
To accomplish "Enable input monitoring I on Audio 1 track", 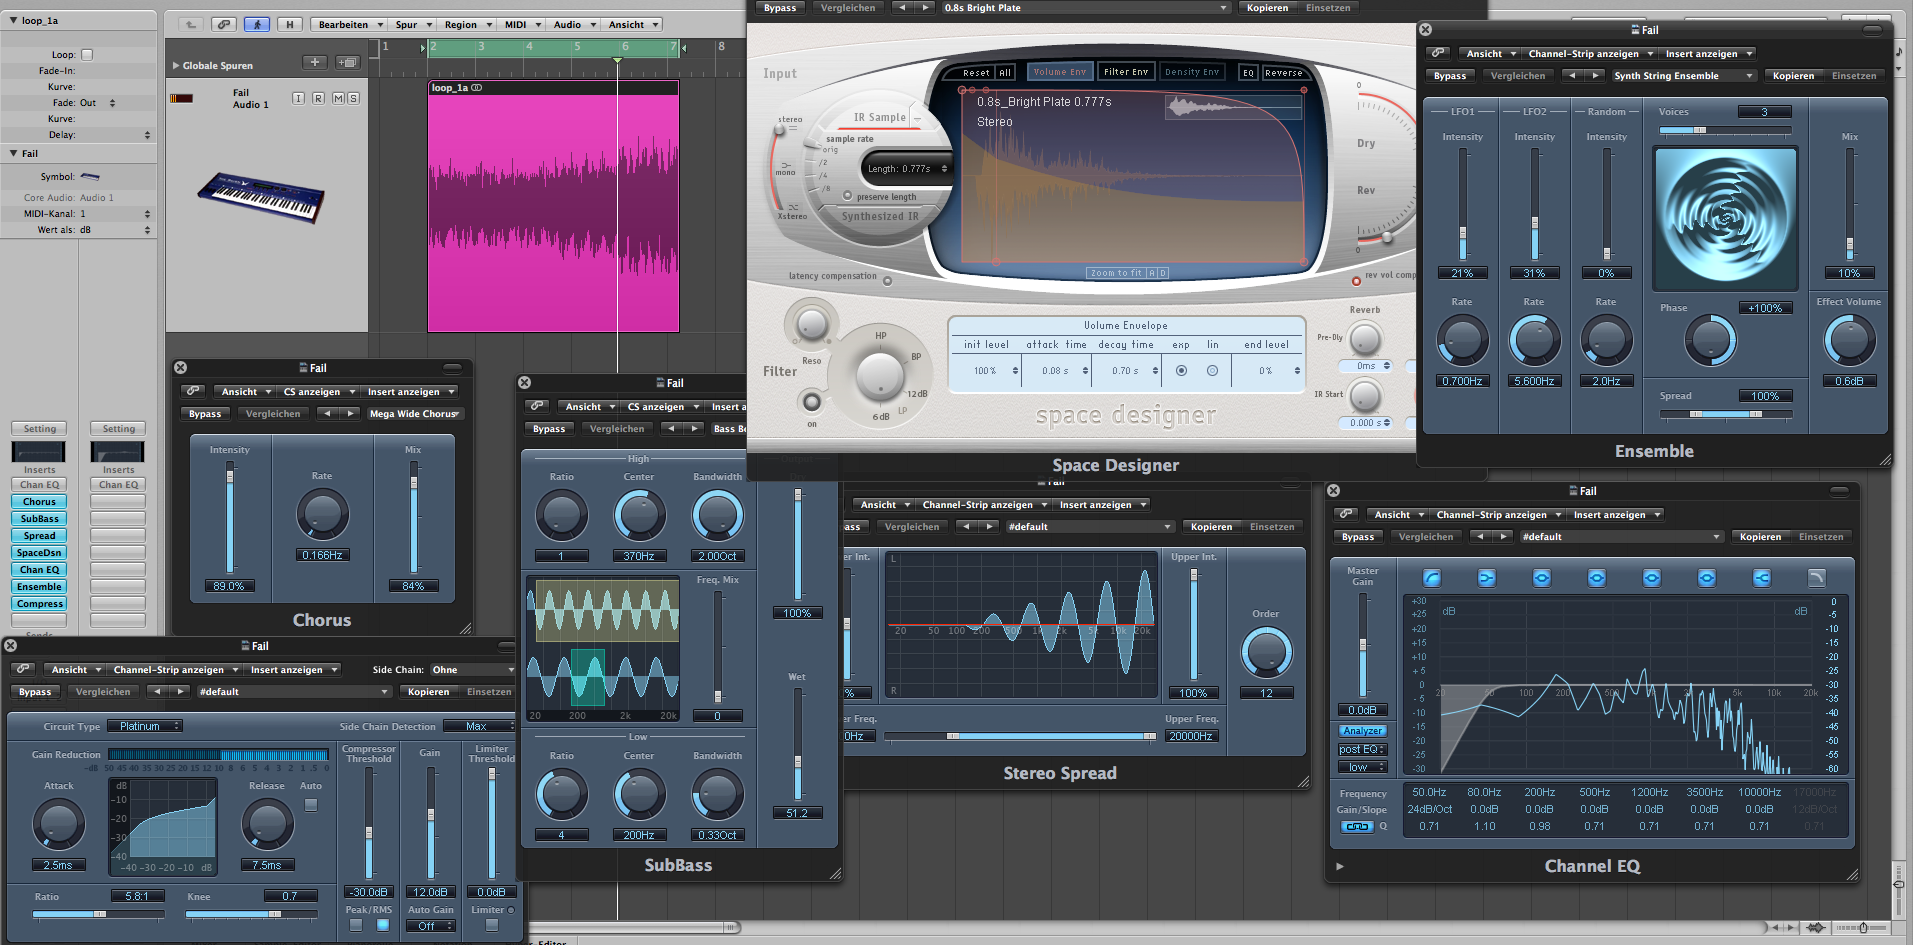I will (298, 98).
